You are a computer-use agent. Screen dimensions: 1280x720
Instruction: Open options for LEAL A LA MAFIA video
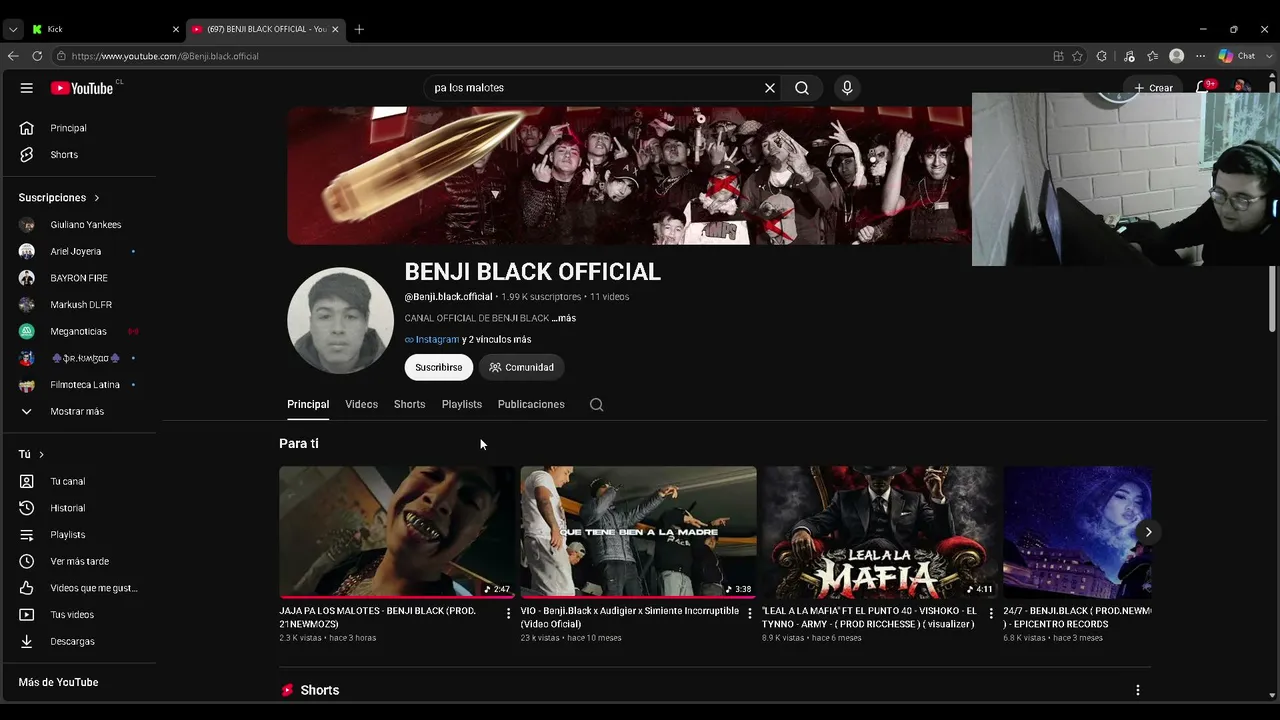click(992, 613)
